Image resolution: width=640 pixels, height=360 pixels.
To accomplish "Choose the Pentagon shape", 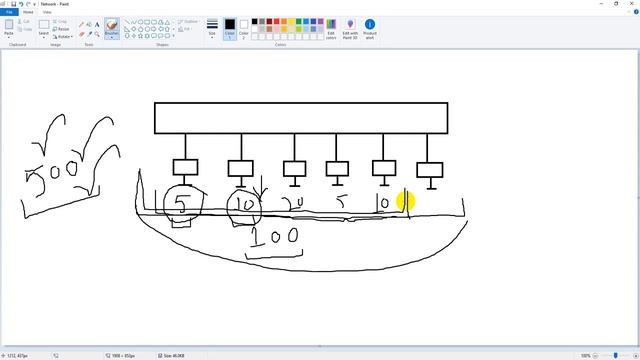I will (x=140, y=29).
